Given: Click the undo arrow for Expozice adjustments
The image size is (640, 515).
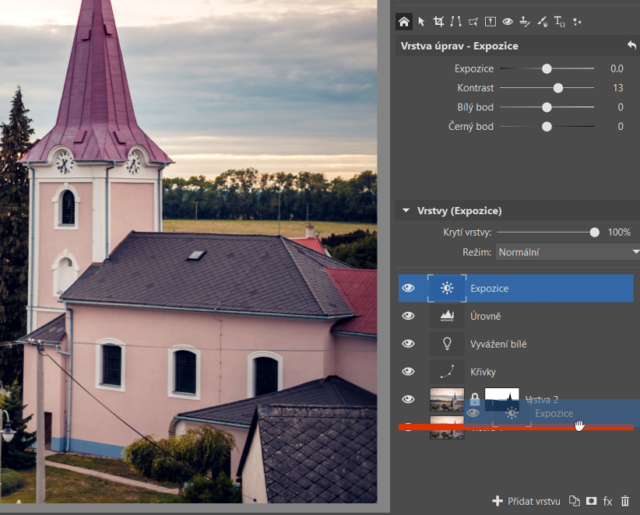Looking at the screenshot, I should [x=630, y=46].
